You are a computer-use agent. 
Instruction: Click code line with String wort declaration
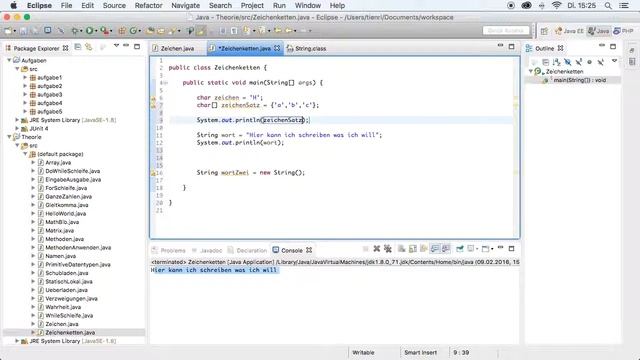click(289, 135)
